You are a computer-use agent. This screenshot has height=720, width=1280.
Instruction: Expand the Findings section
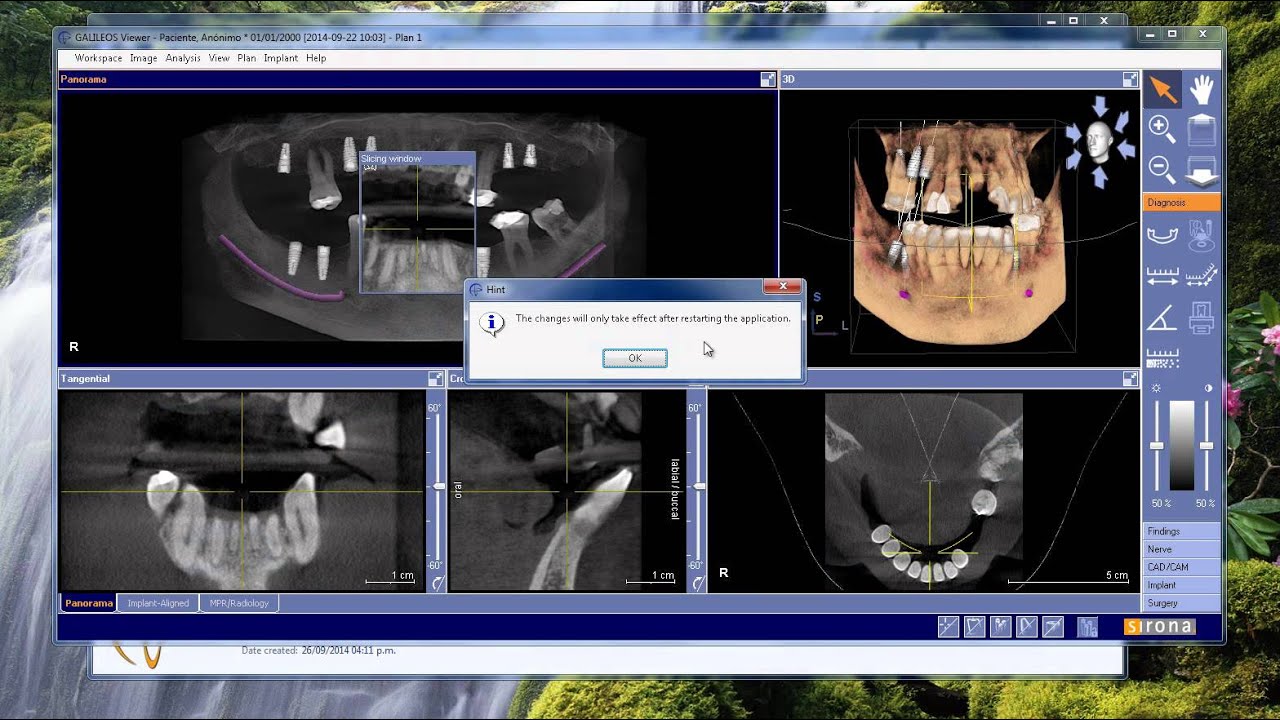[x=1182, y=531]
